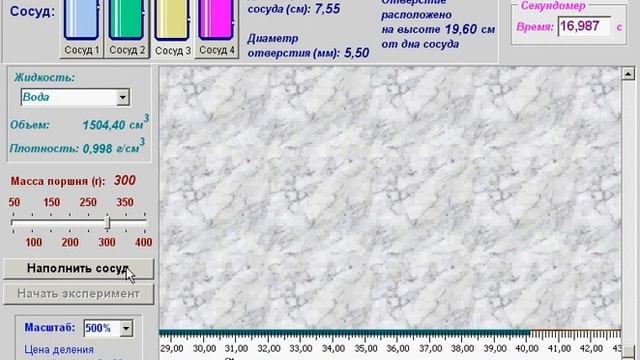Click the 250 label above the mass slider
Image resolution: width=640 pixels, height=360 pixels.
88,202
